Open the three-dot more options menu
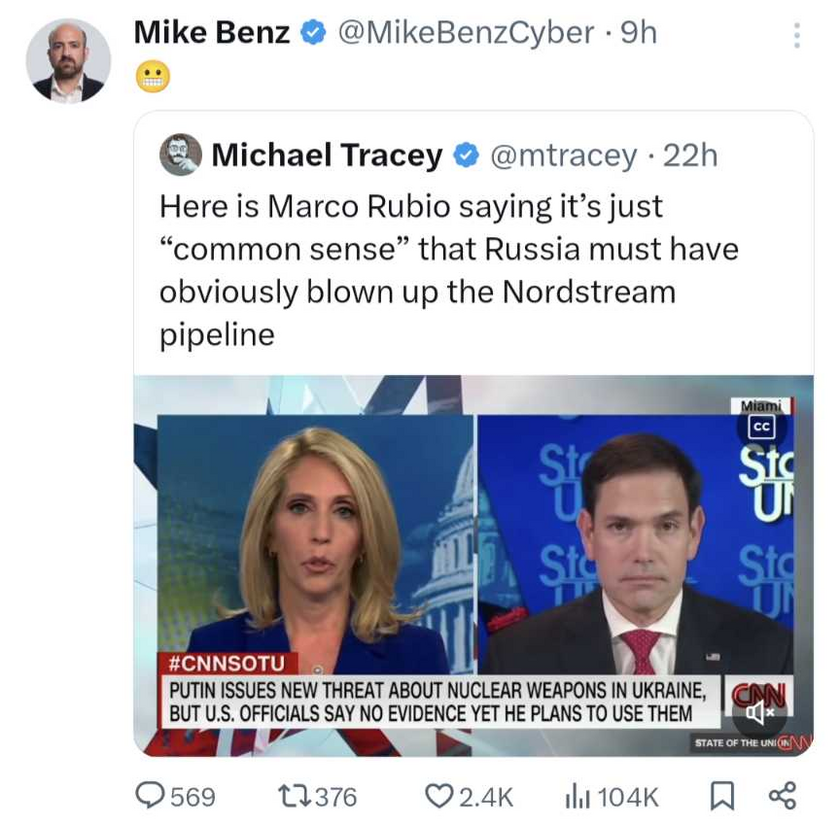The width and height of the screenshot is (840, 823). click(796, 35)
